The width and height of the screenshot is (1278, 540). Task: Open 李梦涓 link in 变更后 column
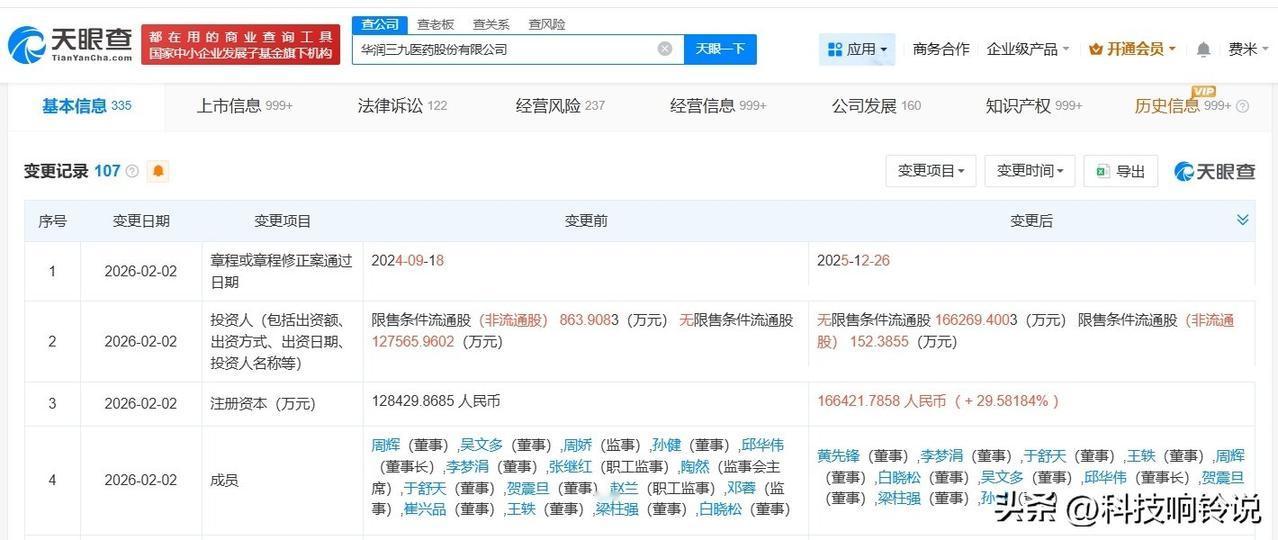click(942, 456)
